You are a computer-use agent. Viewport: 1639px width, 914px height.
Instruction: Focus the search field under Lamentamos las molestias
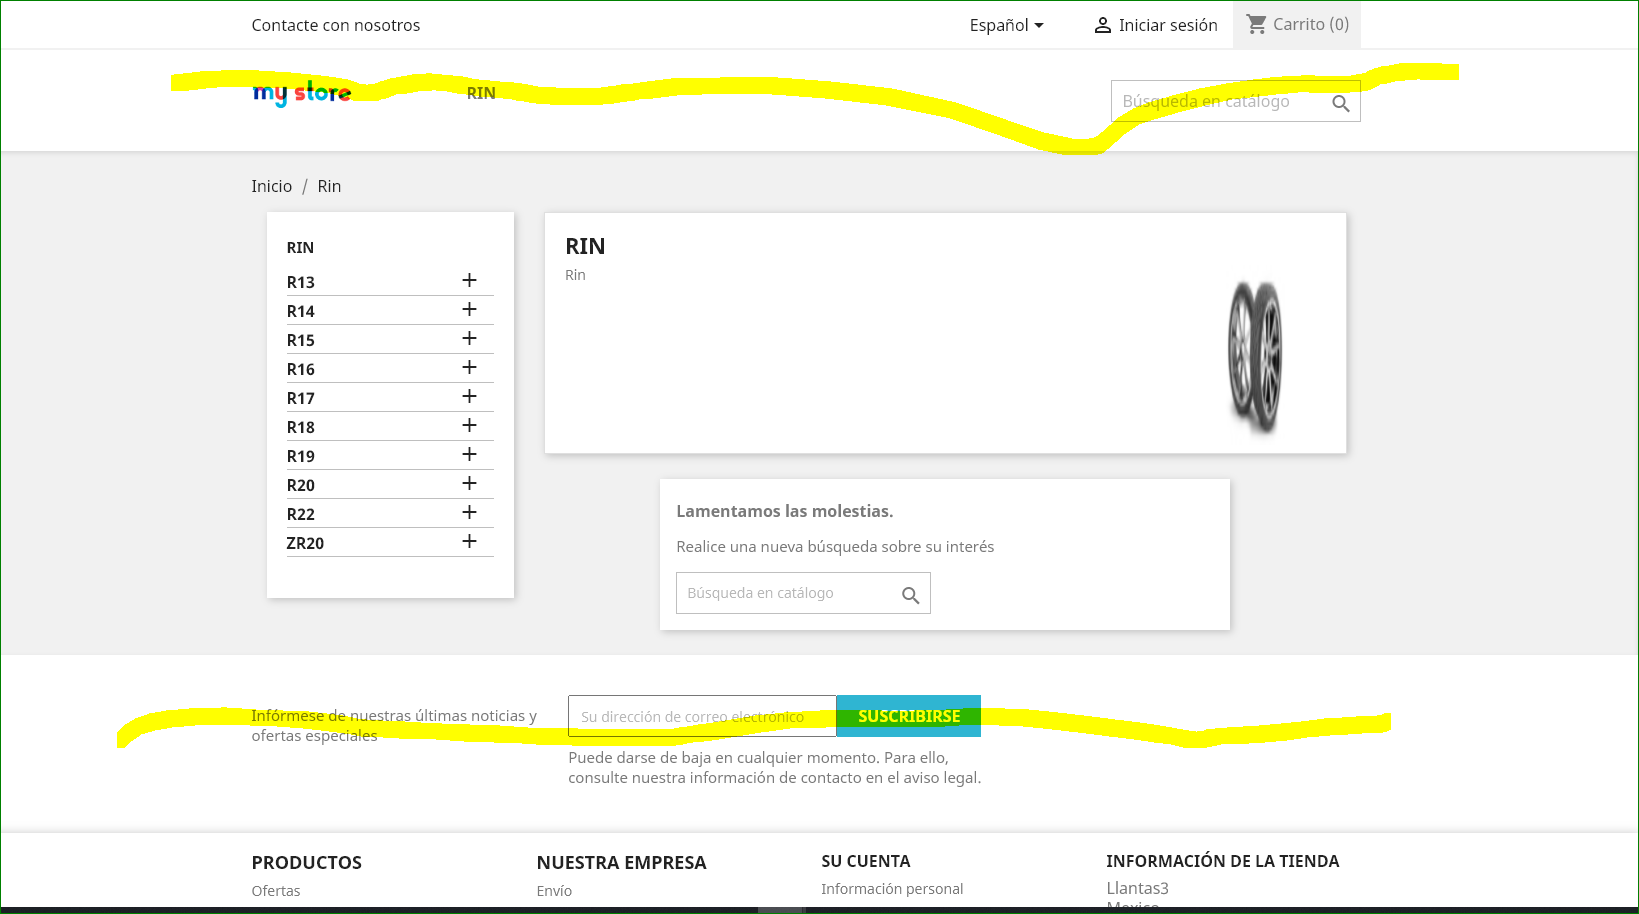[x=803, y=593]
